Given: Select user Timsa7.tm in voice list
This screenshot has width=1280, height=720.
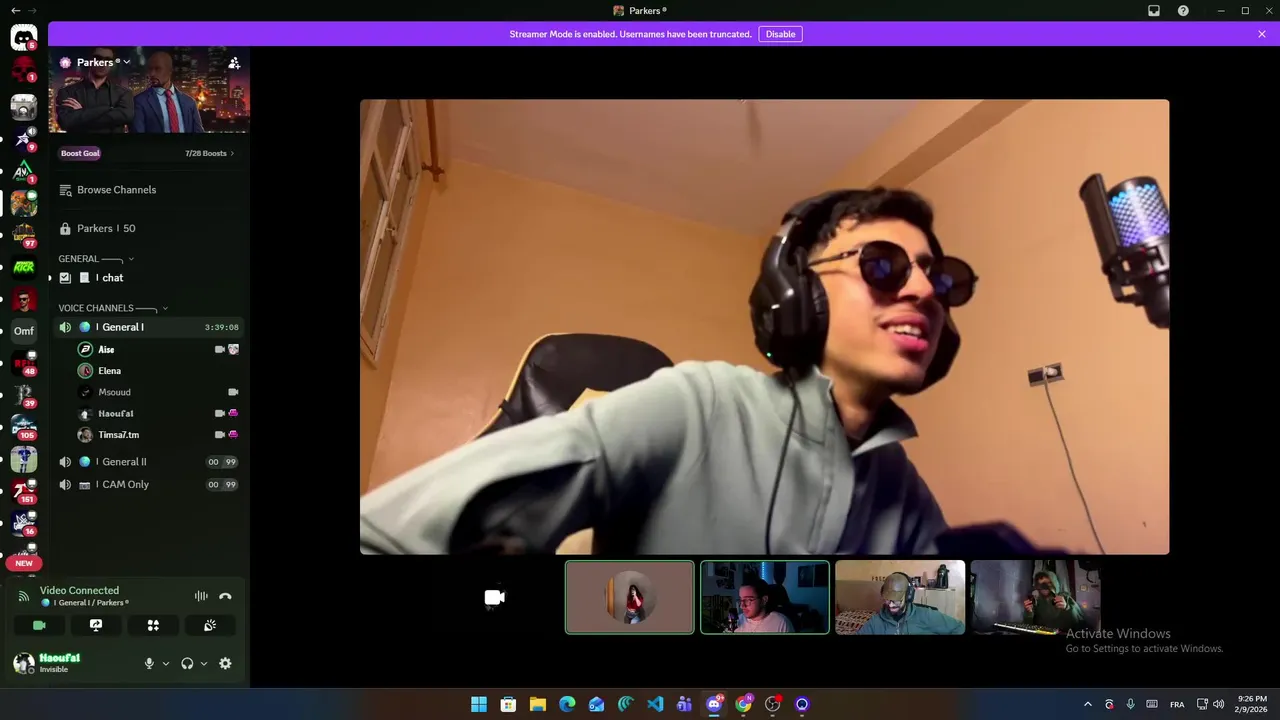Looking at the screenshot, I should 118,435.
